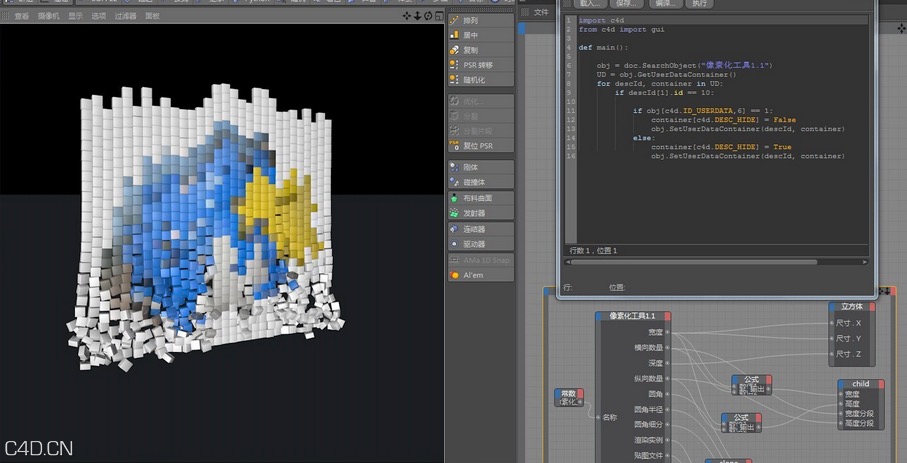The width and height of the screenshot is (907, 463).
Task: Select the 随机化 randomize tool
Action: (x=481, y=80)
